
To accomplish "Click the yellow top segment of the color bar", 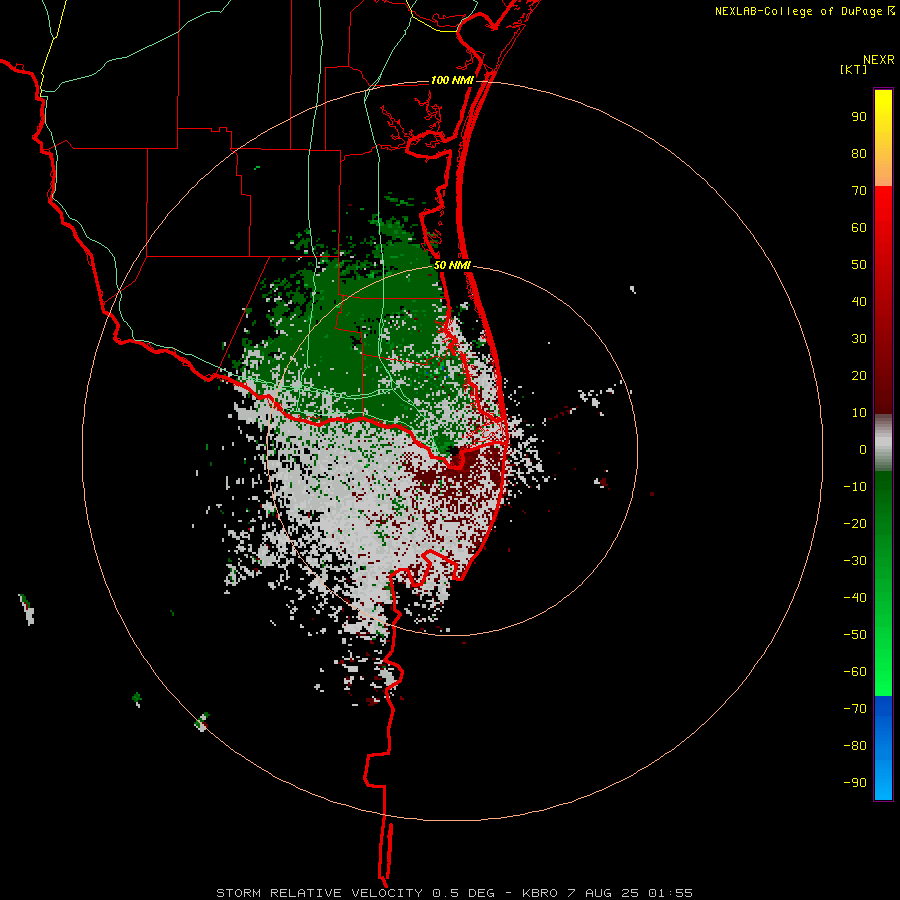I will click(x=883, y=138).
